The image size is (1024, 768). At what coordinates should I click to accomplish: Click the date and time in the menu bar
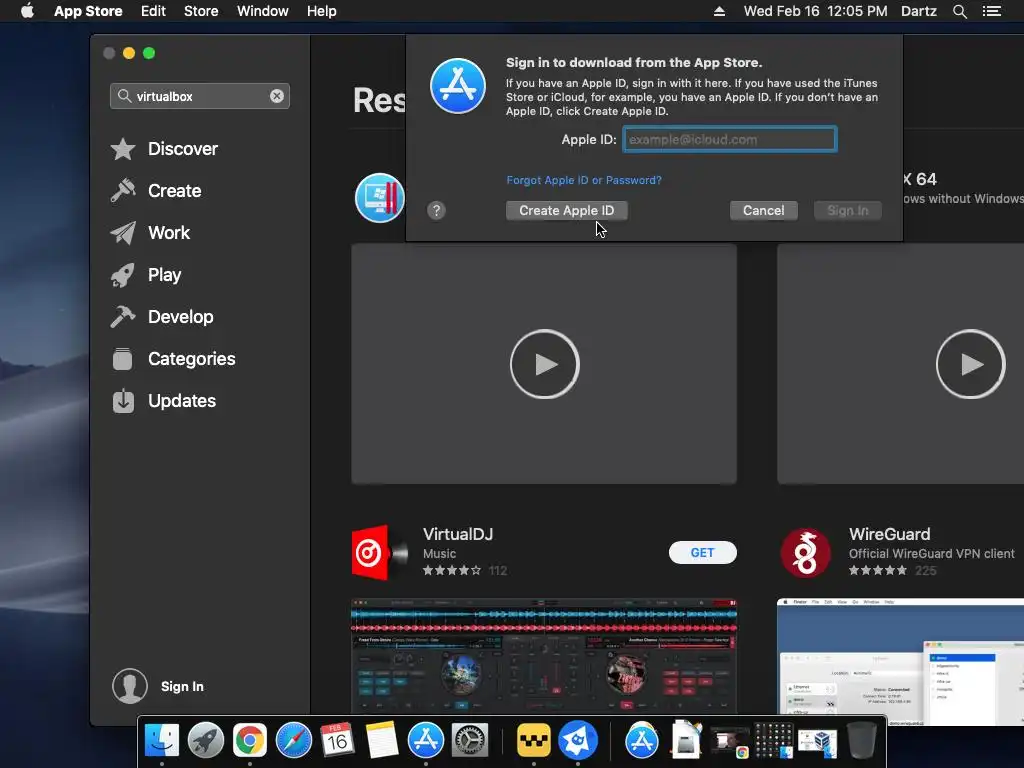(815, 11)
